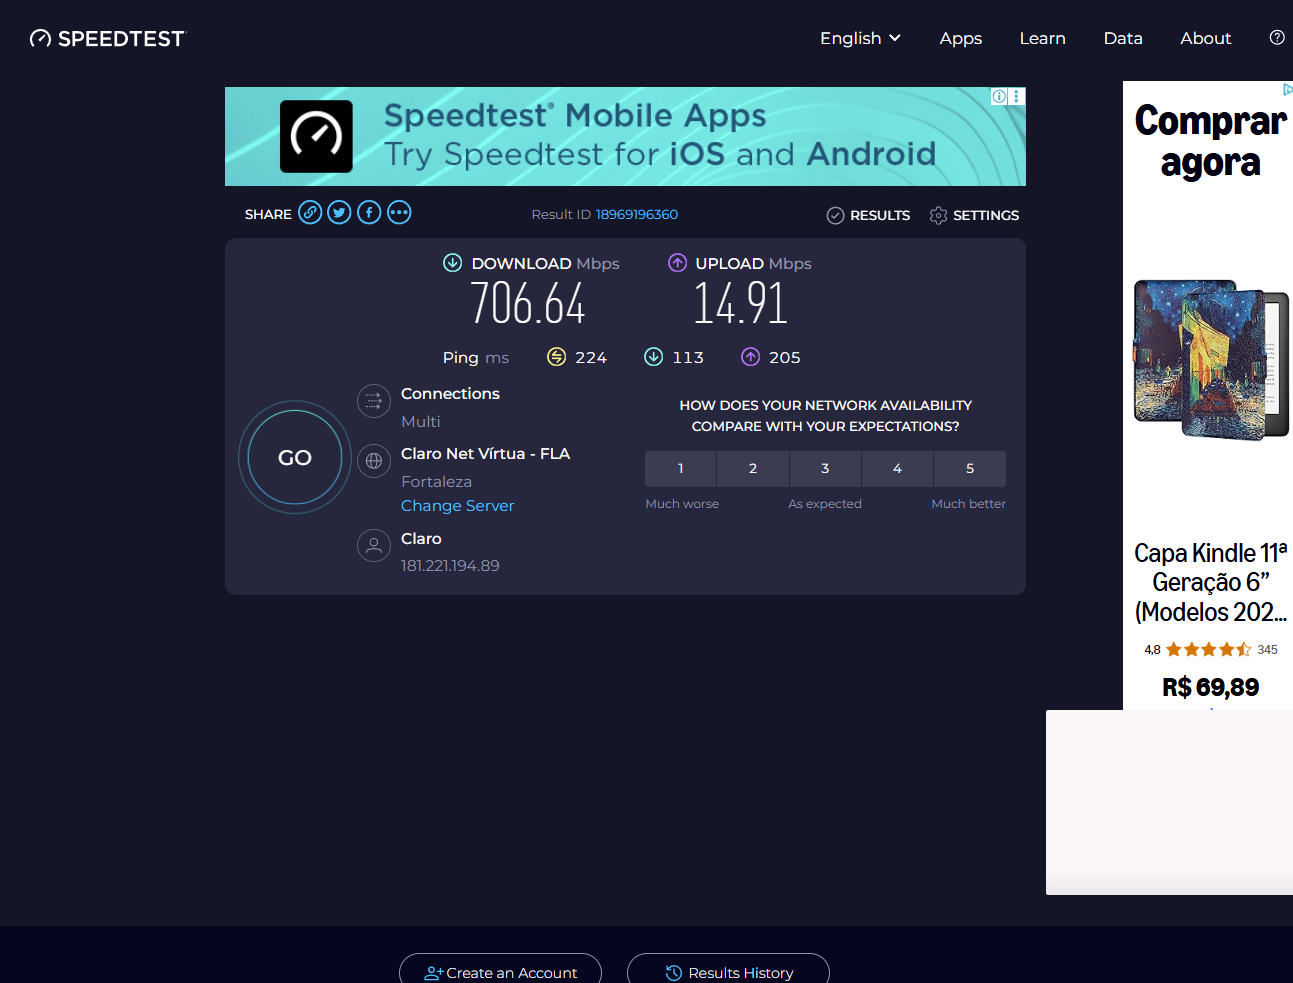Open more sharing options icon

[x=398, y=212]
